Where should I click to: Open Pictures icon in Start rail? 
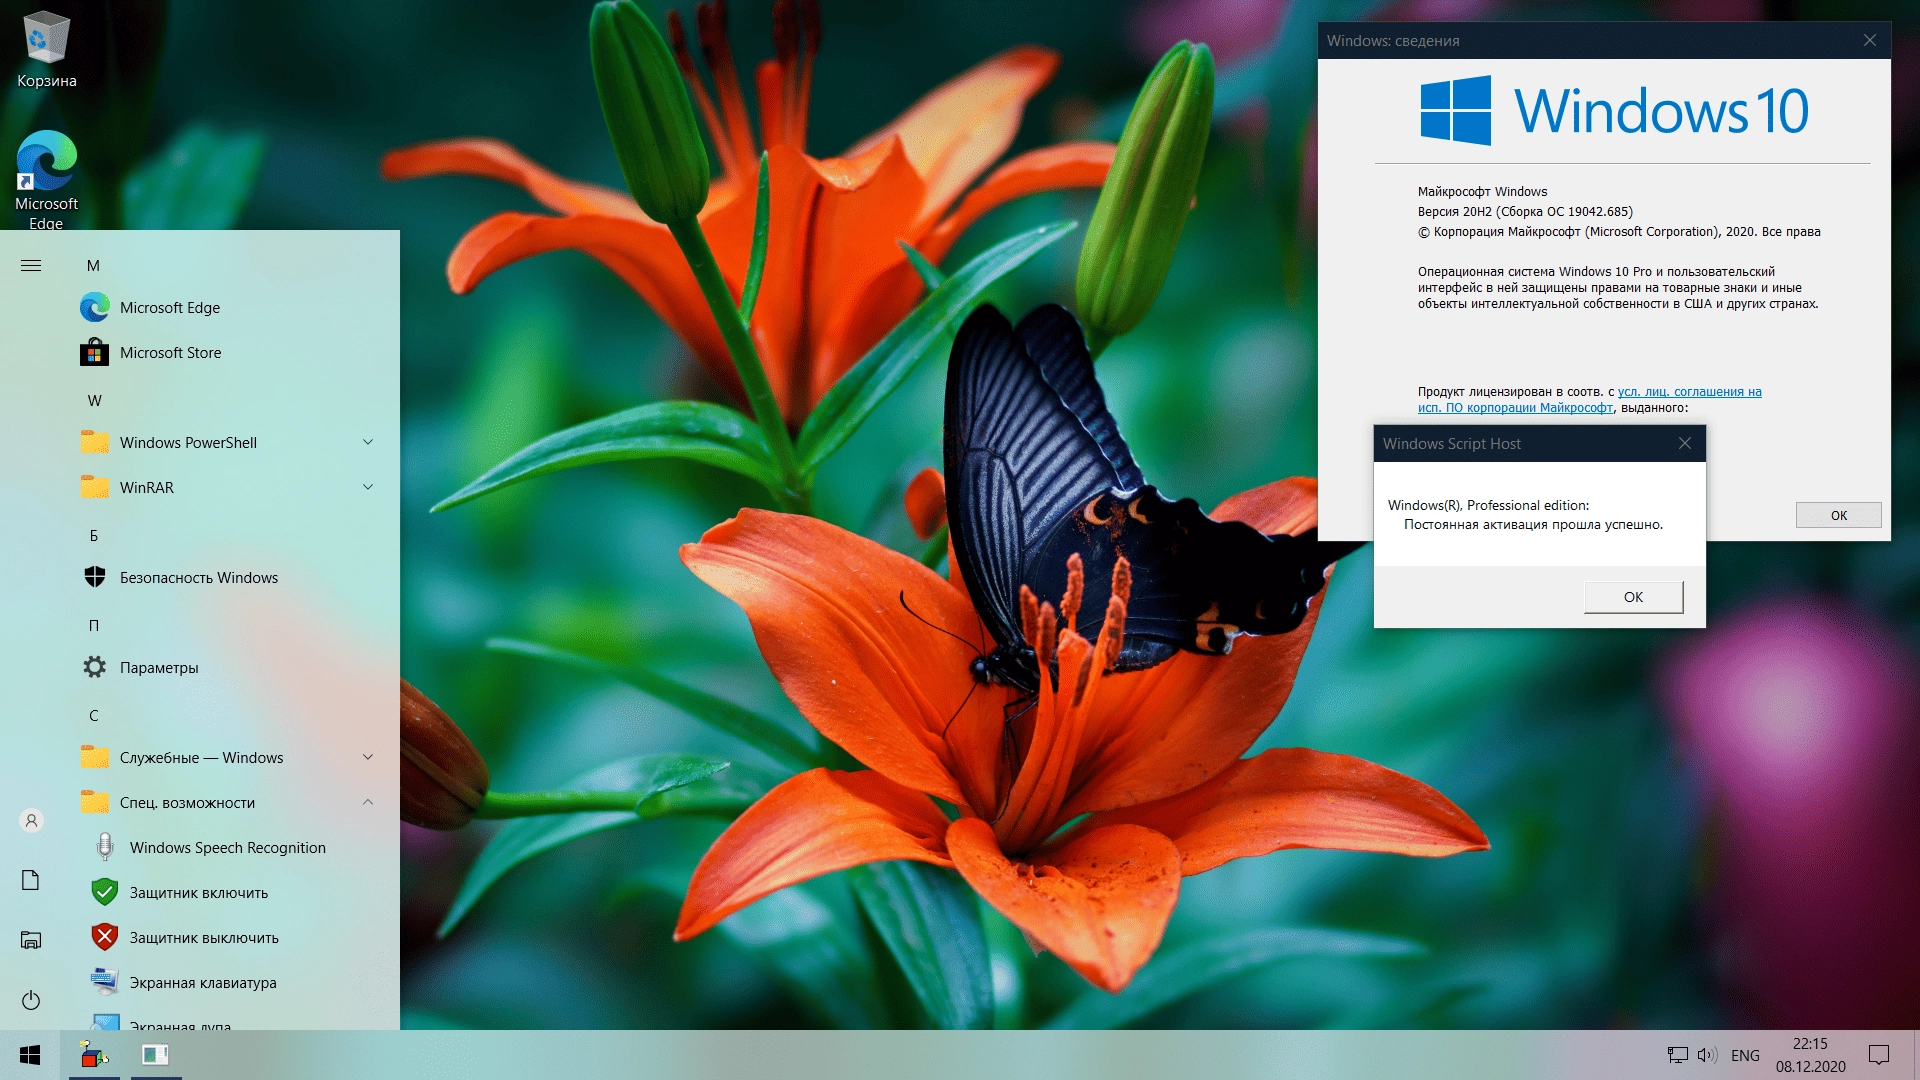31,940
